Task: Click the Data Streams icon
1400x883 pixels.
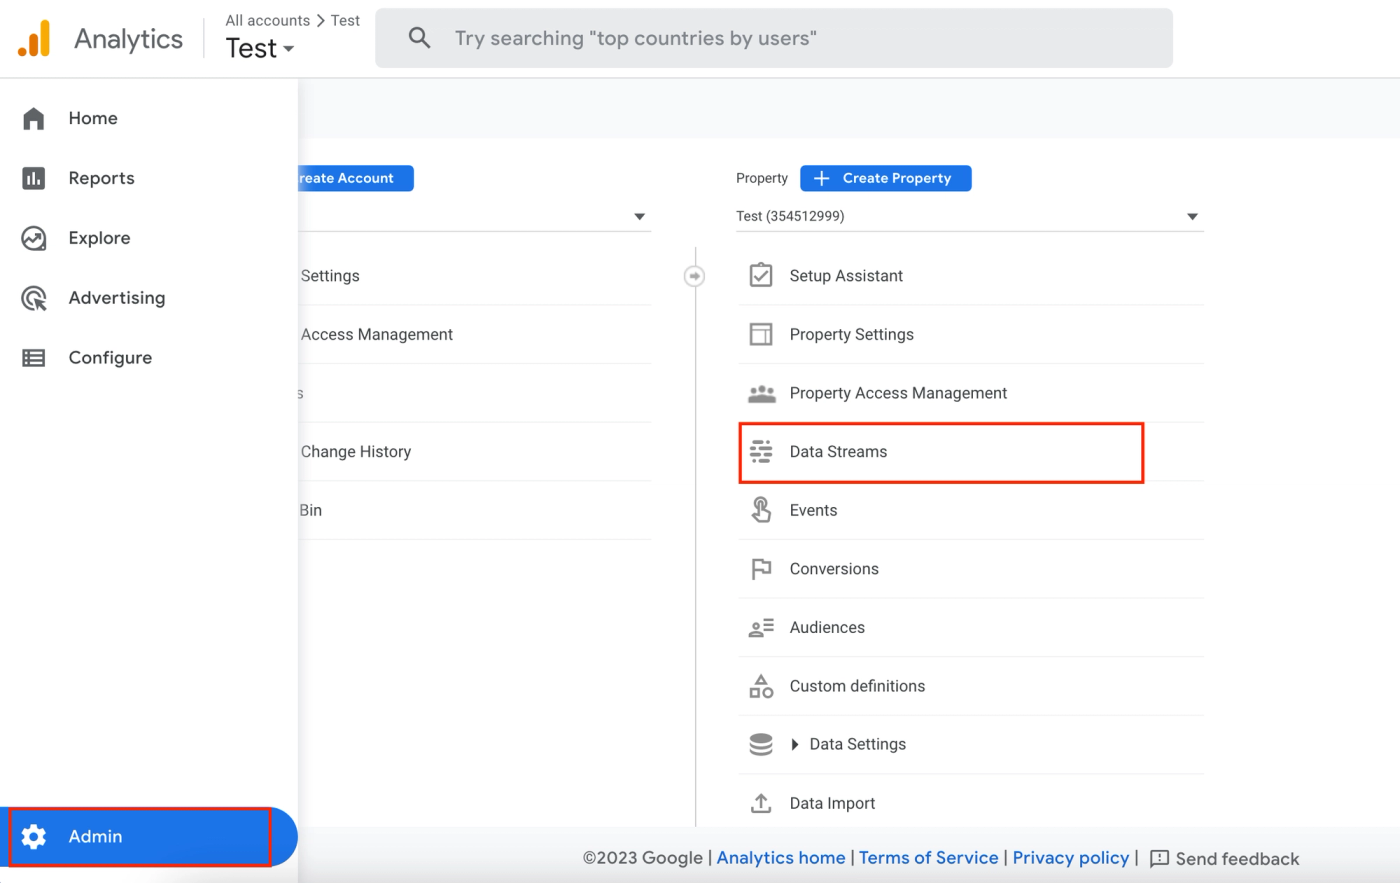Action: (x=761, y=452)
